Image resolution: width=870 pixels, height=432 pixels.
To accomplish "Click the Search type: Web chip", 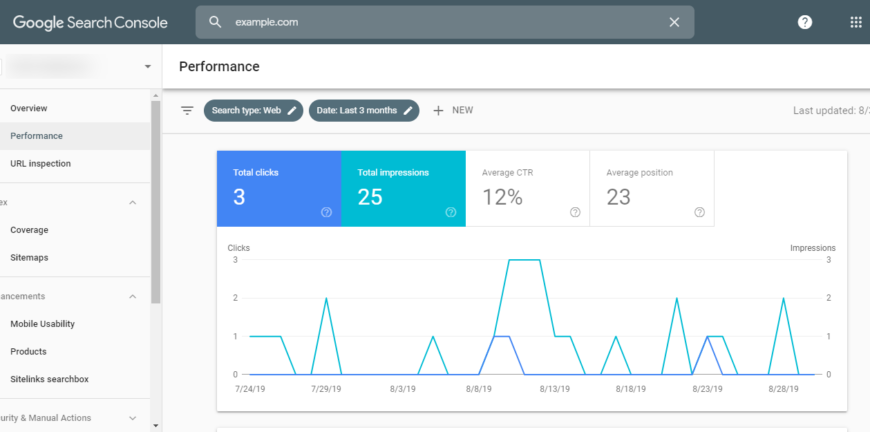I will (x=254, y=110).
